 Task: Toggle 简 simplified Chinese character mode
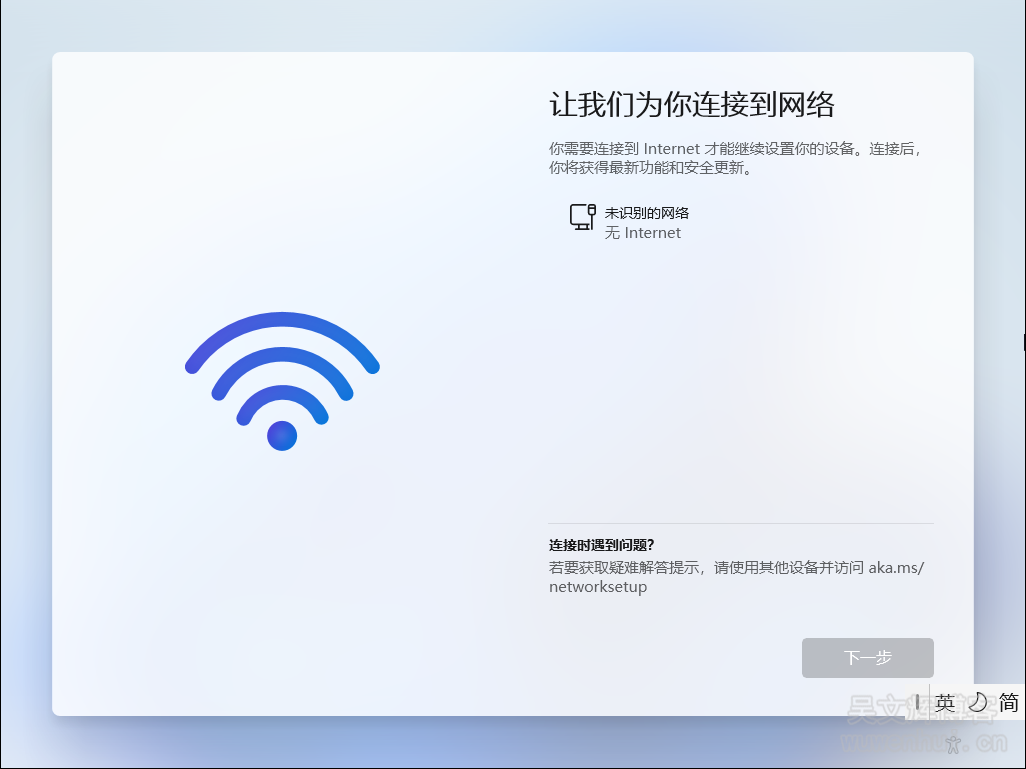1009,702
